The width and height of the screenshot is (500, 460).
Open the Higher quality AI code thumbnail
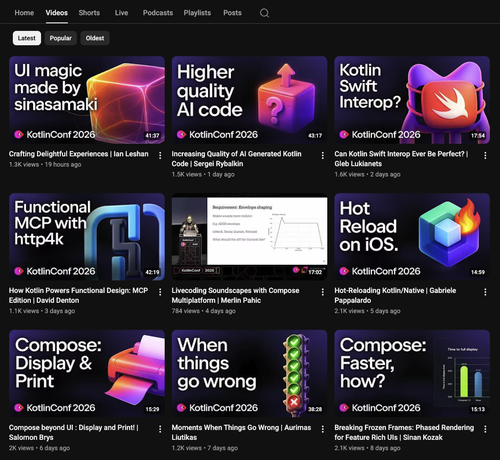[249, 100]
